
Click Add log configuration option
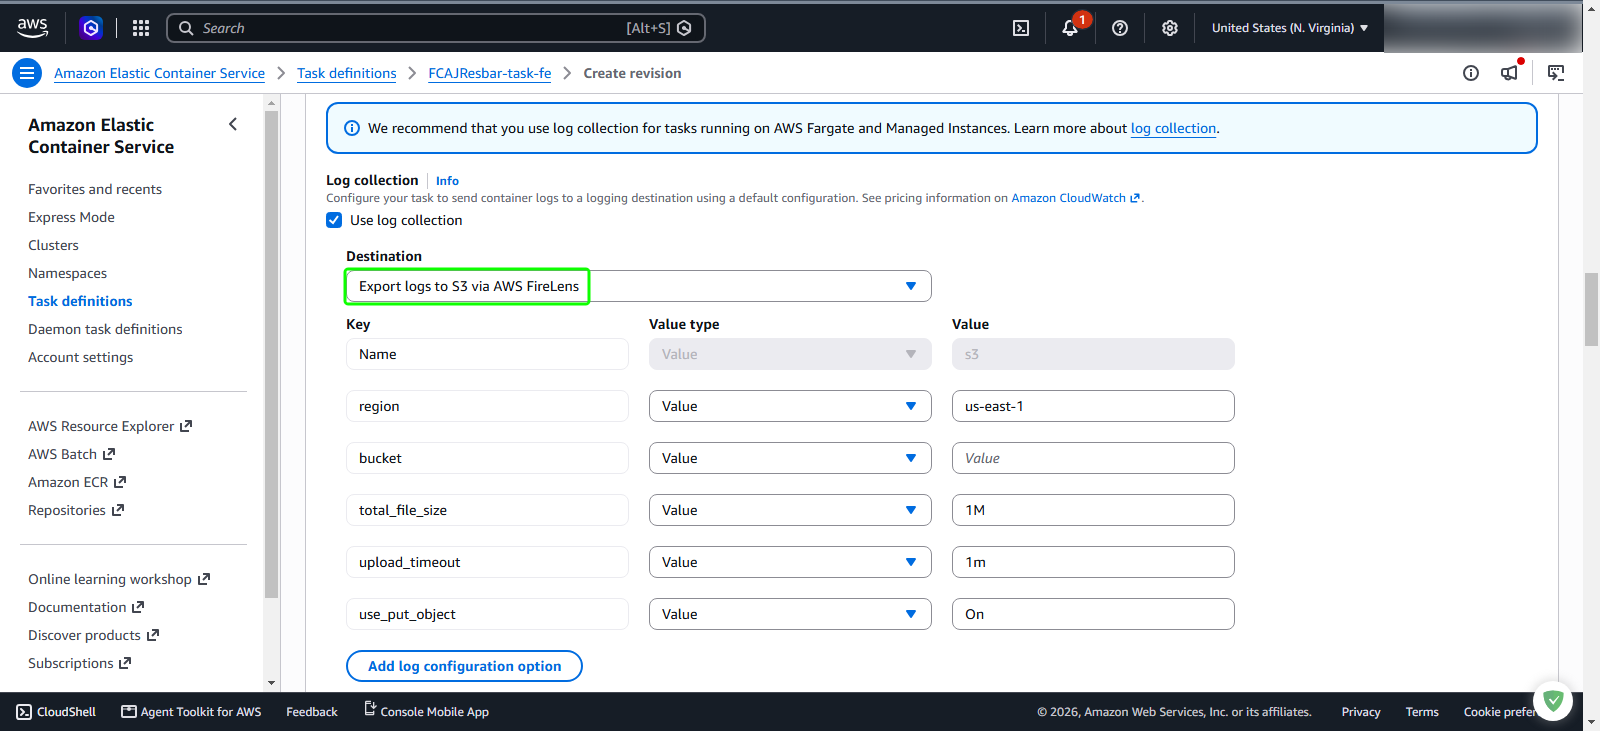(x=464, y=666)
